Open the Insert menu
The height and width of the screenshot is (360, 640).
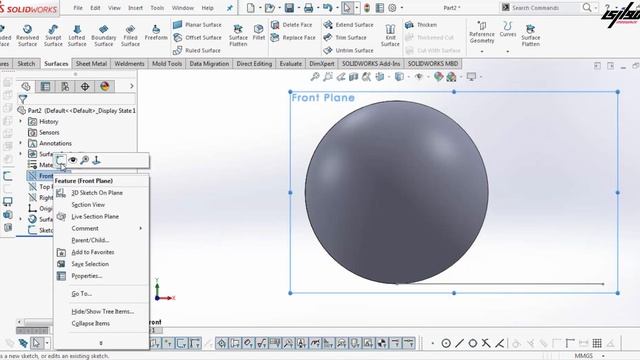[x=136, y=8]
